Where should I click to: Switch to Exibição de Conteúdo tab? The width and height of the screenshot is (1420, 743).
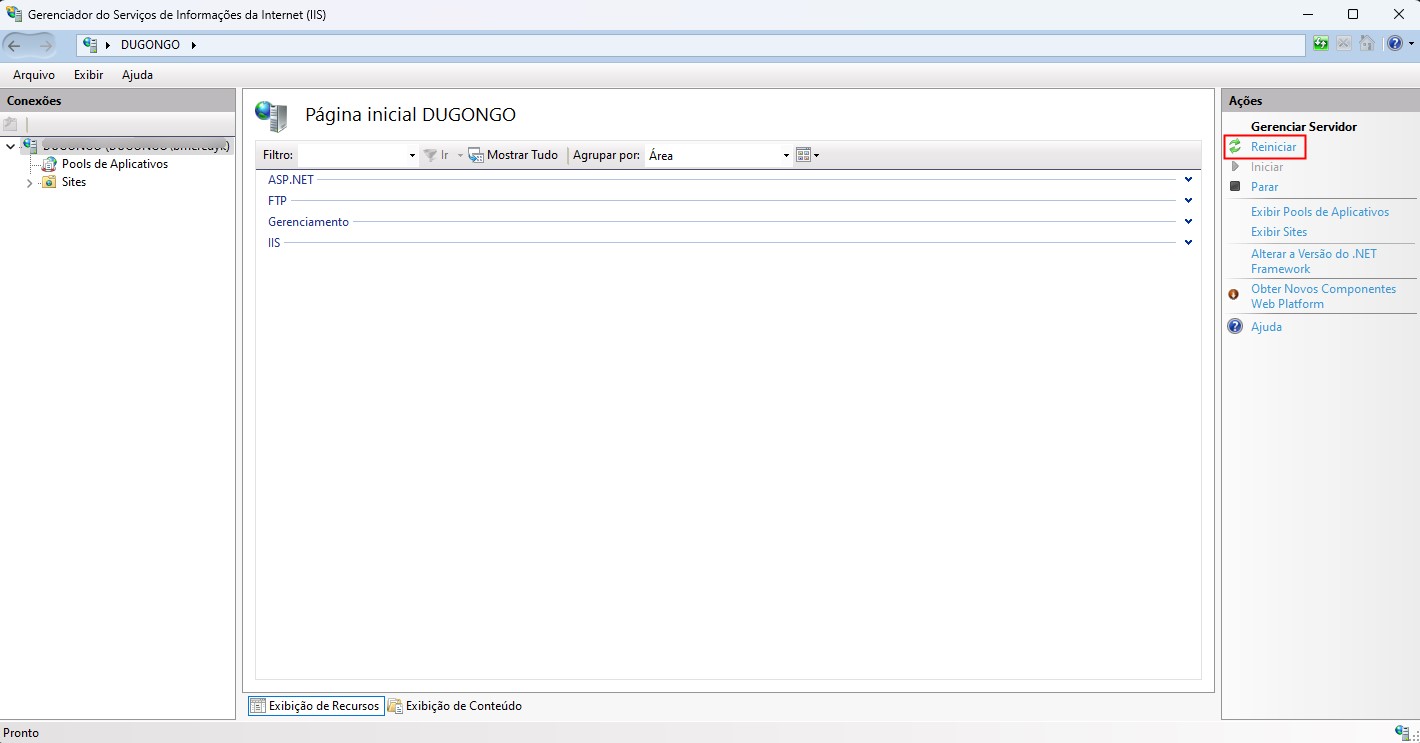[x=455, y=706]
